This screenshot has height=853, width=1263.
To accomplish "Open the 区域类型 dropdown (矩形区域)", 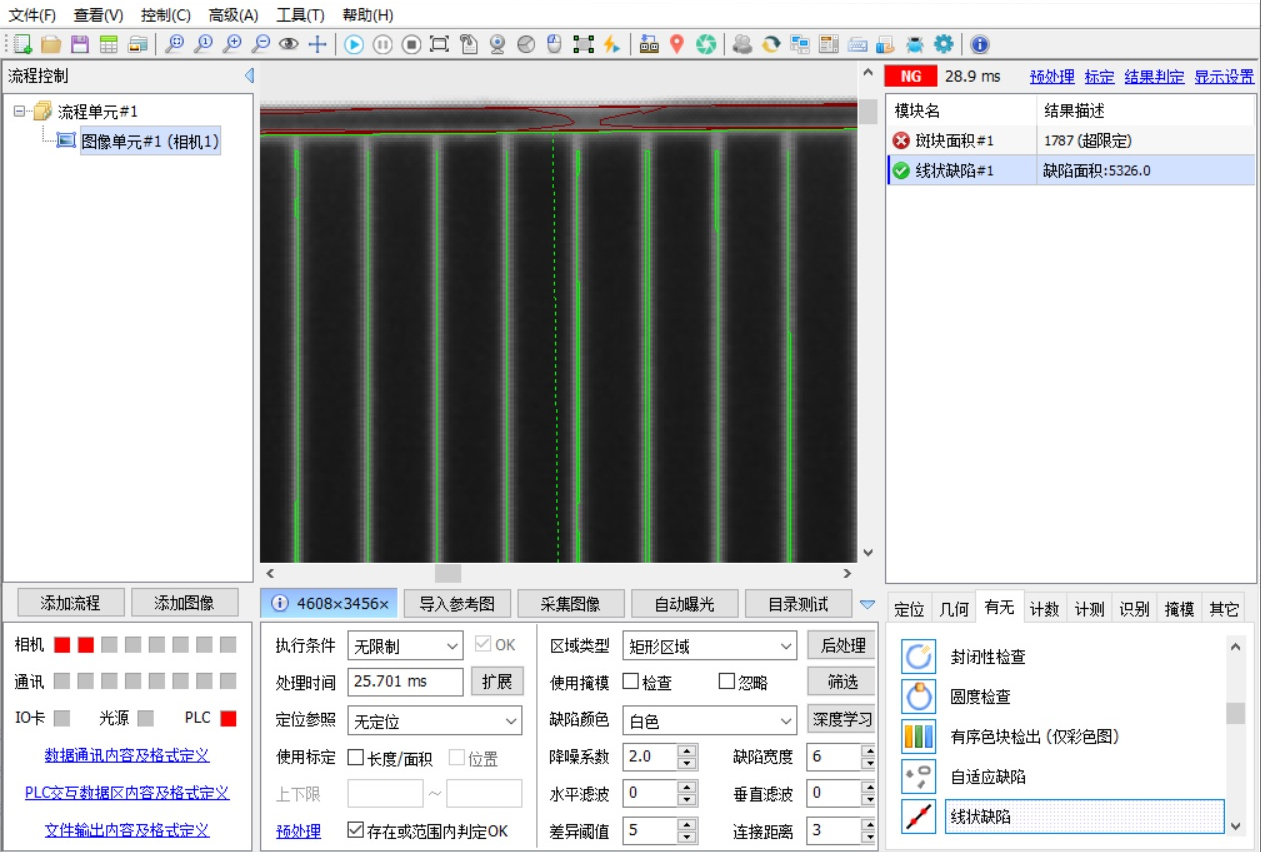I will pyautogui.click(x=709, y=646).
